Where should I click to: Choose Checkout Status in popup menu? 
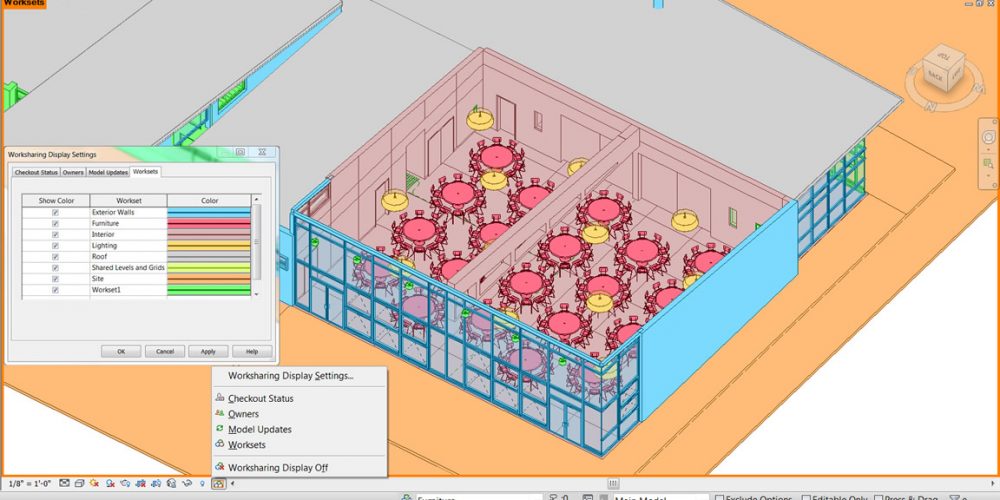(x=260, y=399)
